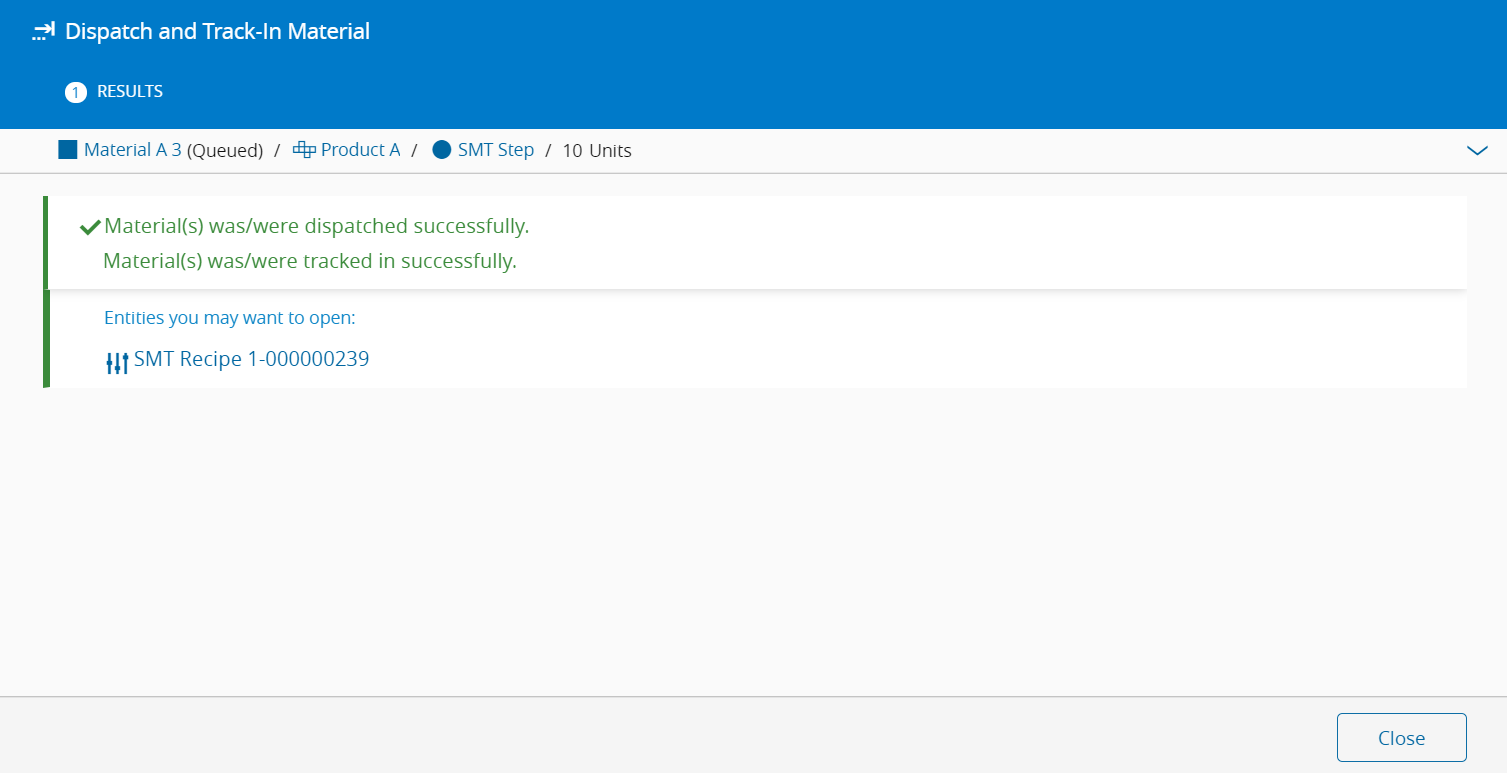Click the Entities you may want to open label
This screenshot has height=773, width=1507.
click(230, 318)
